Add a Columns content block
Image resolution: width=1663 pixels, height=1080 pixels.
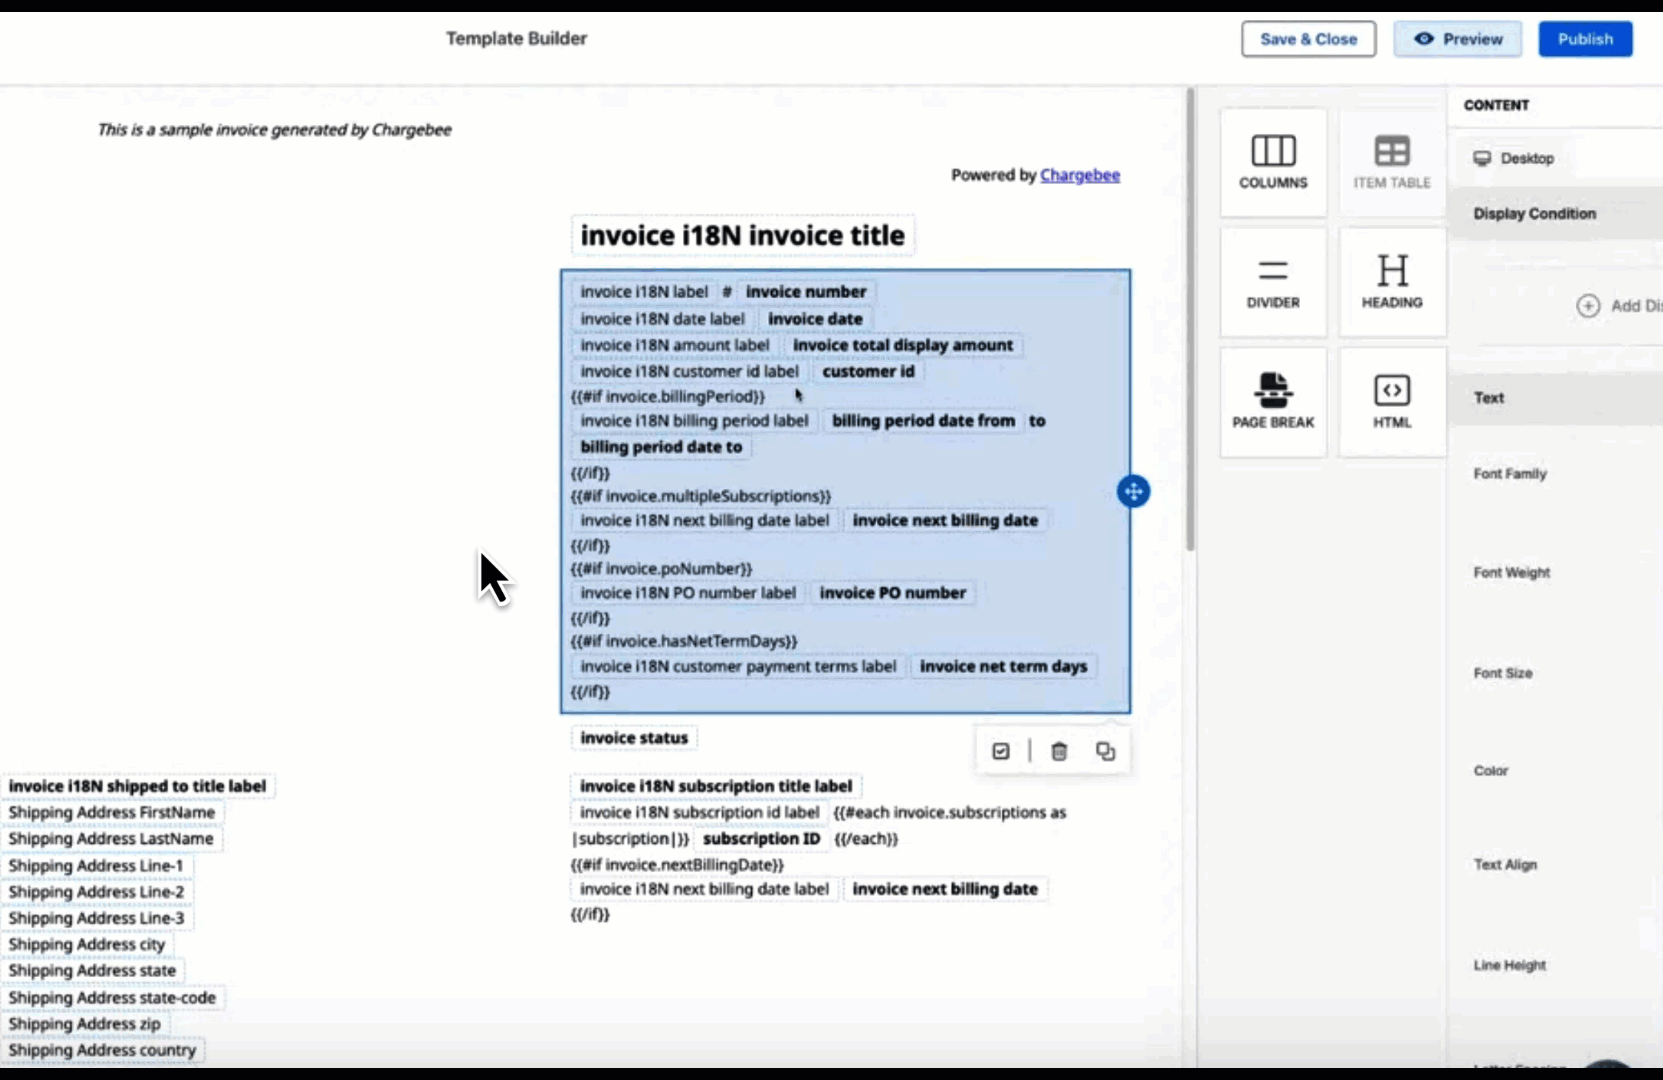coord(1273,163)
